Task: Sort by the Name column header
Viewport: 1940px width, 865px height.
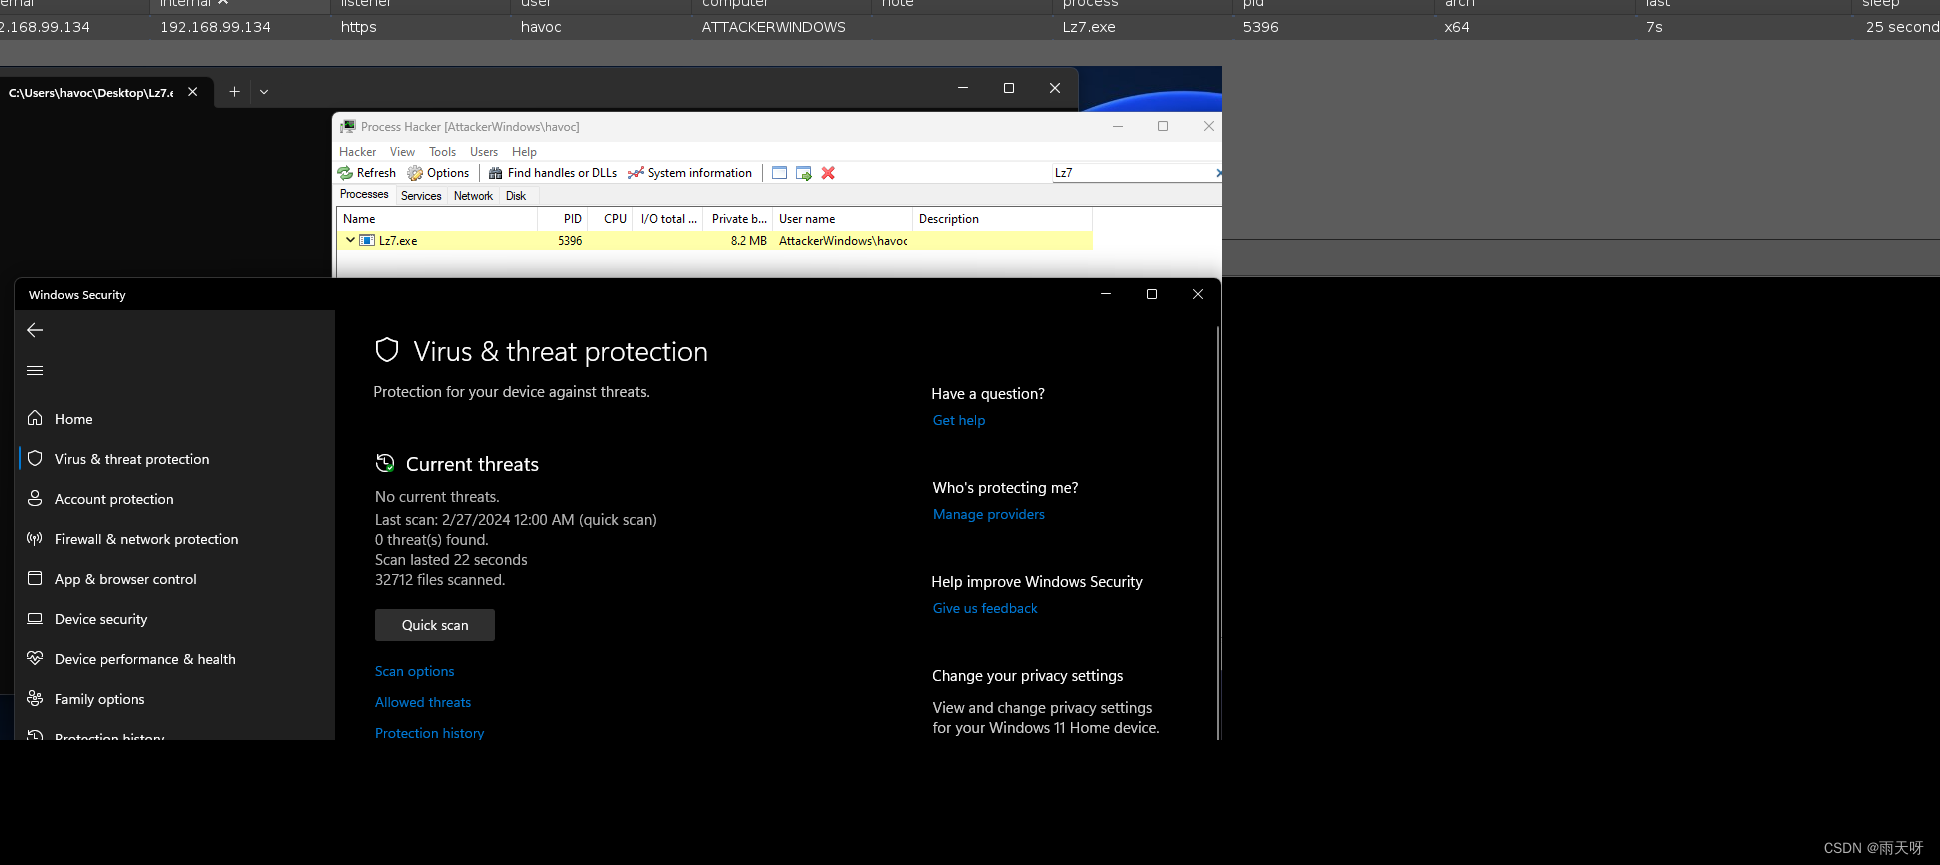Action: [x=437, y=219]
